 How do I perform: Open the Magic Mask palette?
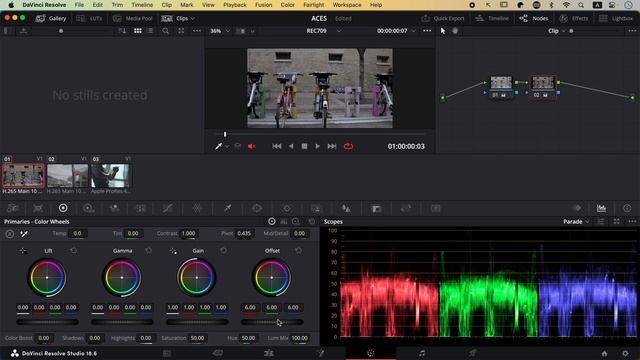(317, 208)
